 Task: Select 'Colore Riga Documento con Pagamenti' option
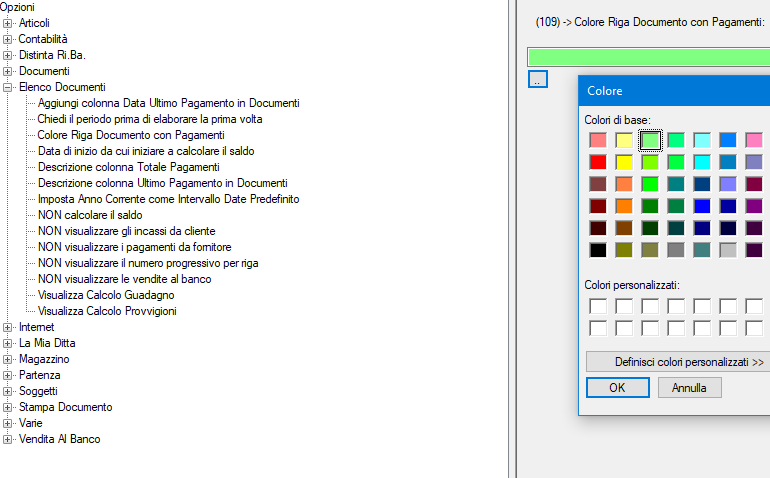tap(130, 135)
